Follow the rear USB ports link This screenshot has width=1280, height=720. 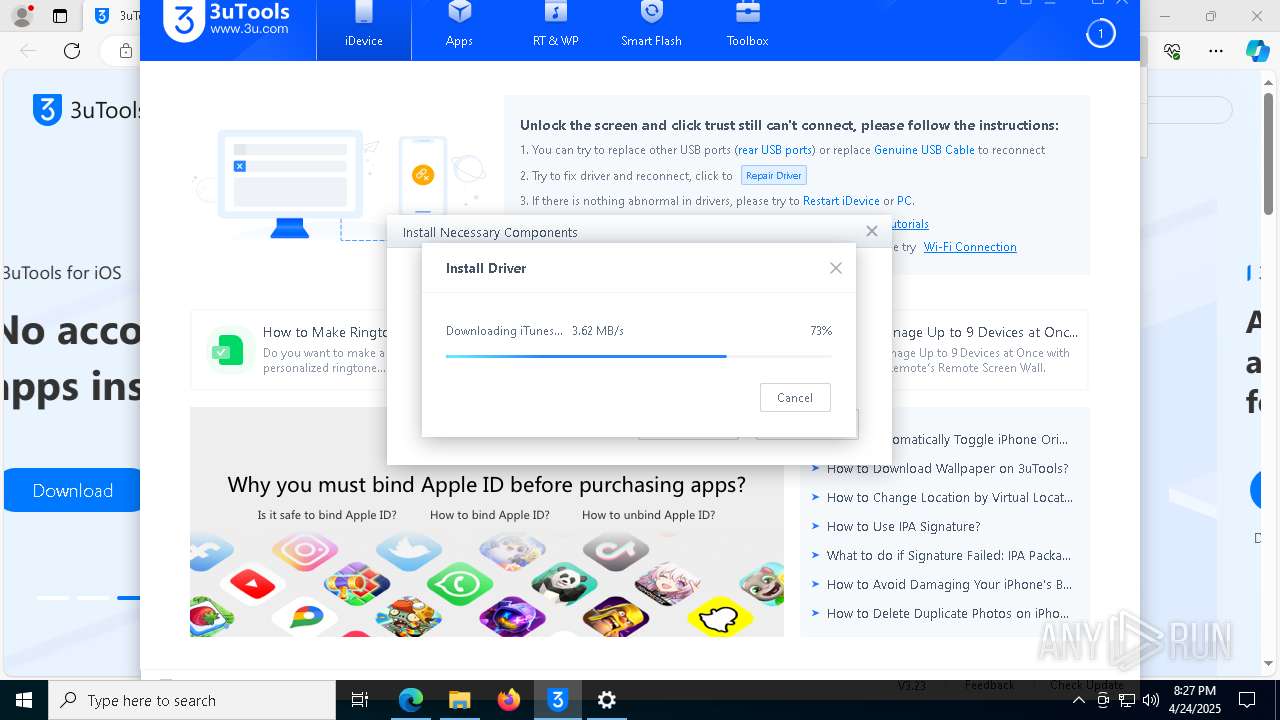pos(775,150)
